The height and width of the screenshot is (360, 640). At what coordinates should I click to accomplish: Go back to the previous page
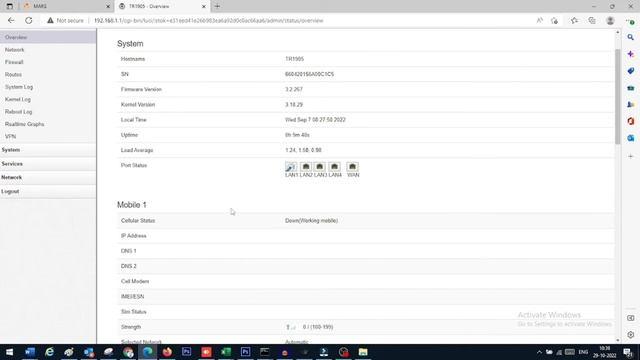[x=11, y=20]
